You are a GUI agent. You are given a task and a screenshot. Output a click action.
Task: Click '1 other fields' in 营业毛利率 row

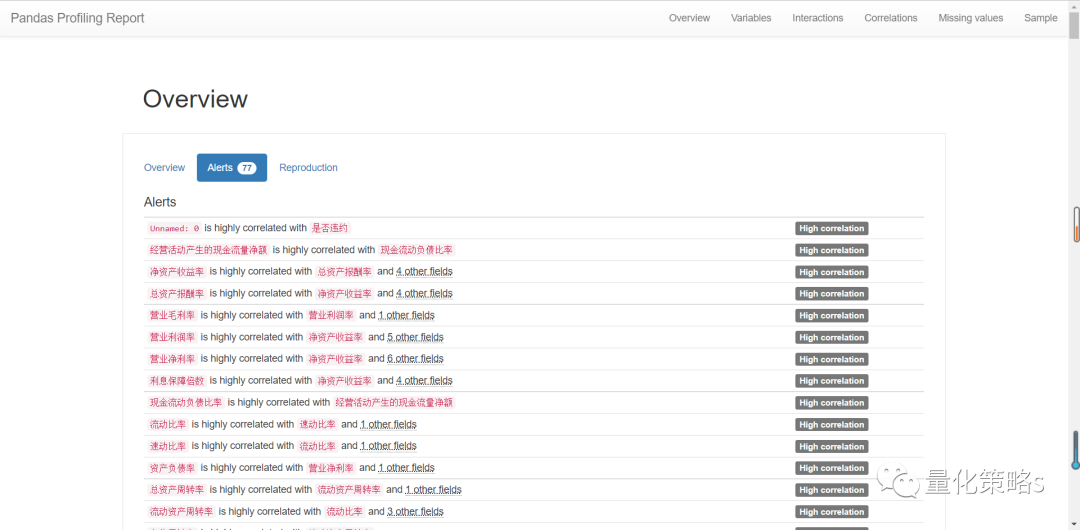coord(406,315)
